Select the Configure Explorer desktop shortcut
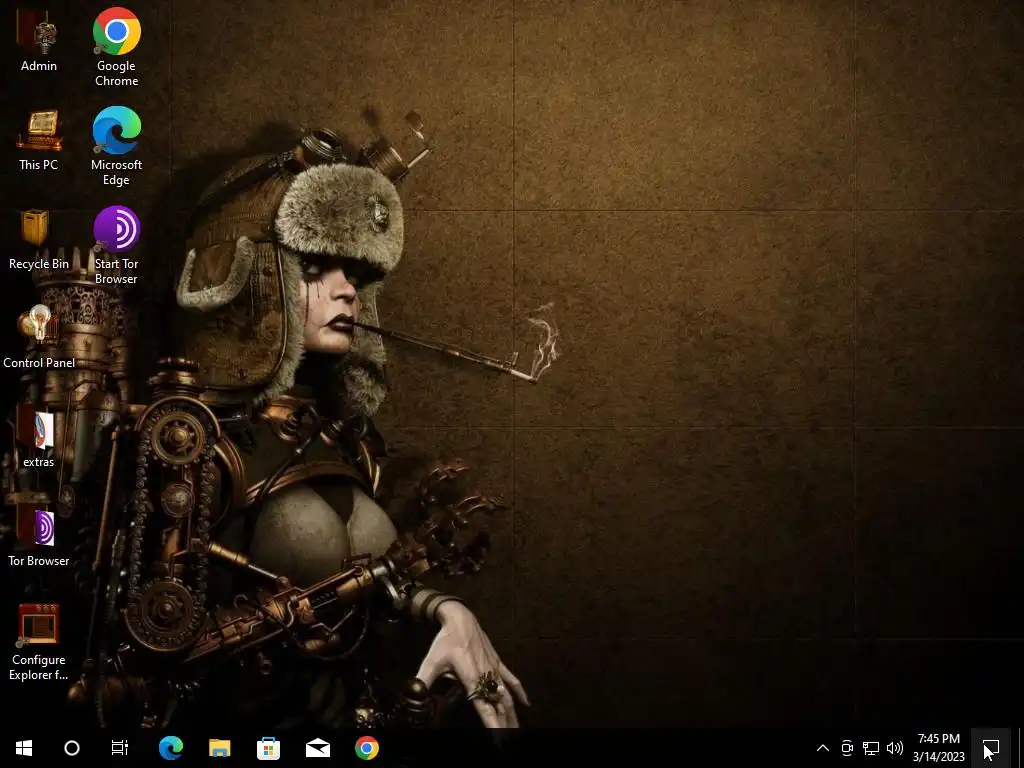This screenshot has height=768, width=1024. 39,642
